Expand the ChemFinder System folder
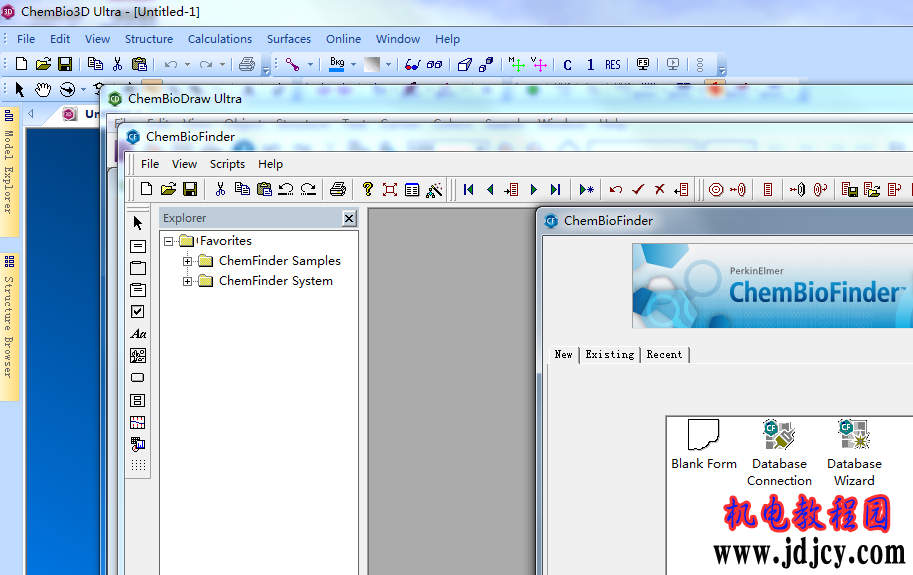 pos(187,282)
